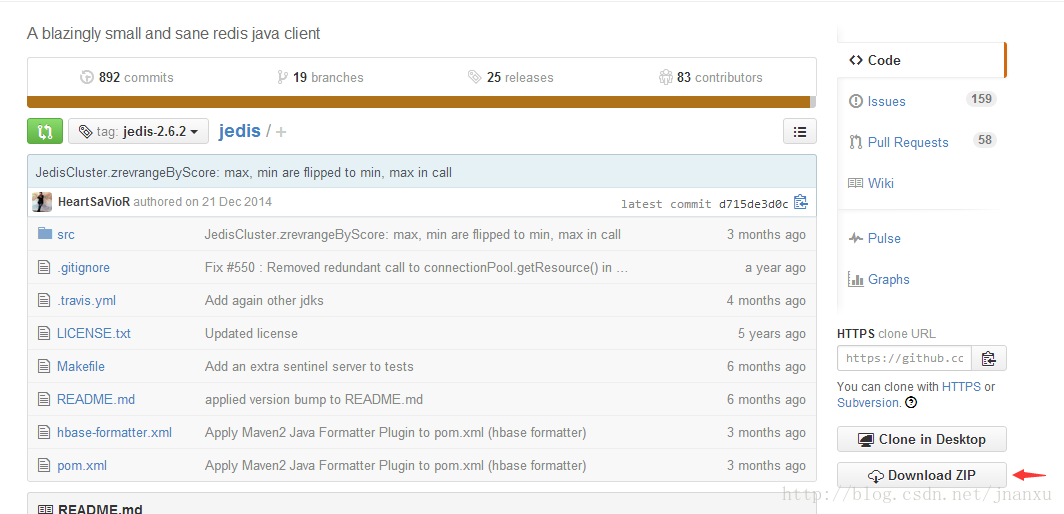Open the HeartSaViOR author profile
Image resolution: width=1064 pixels, height=514 pixels.
(94, 202)
